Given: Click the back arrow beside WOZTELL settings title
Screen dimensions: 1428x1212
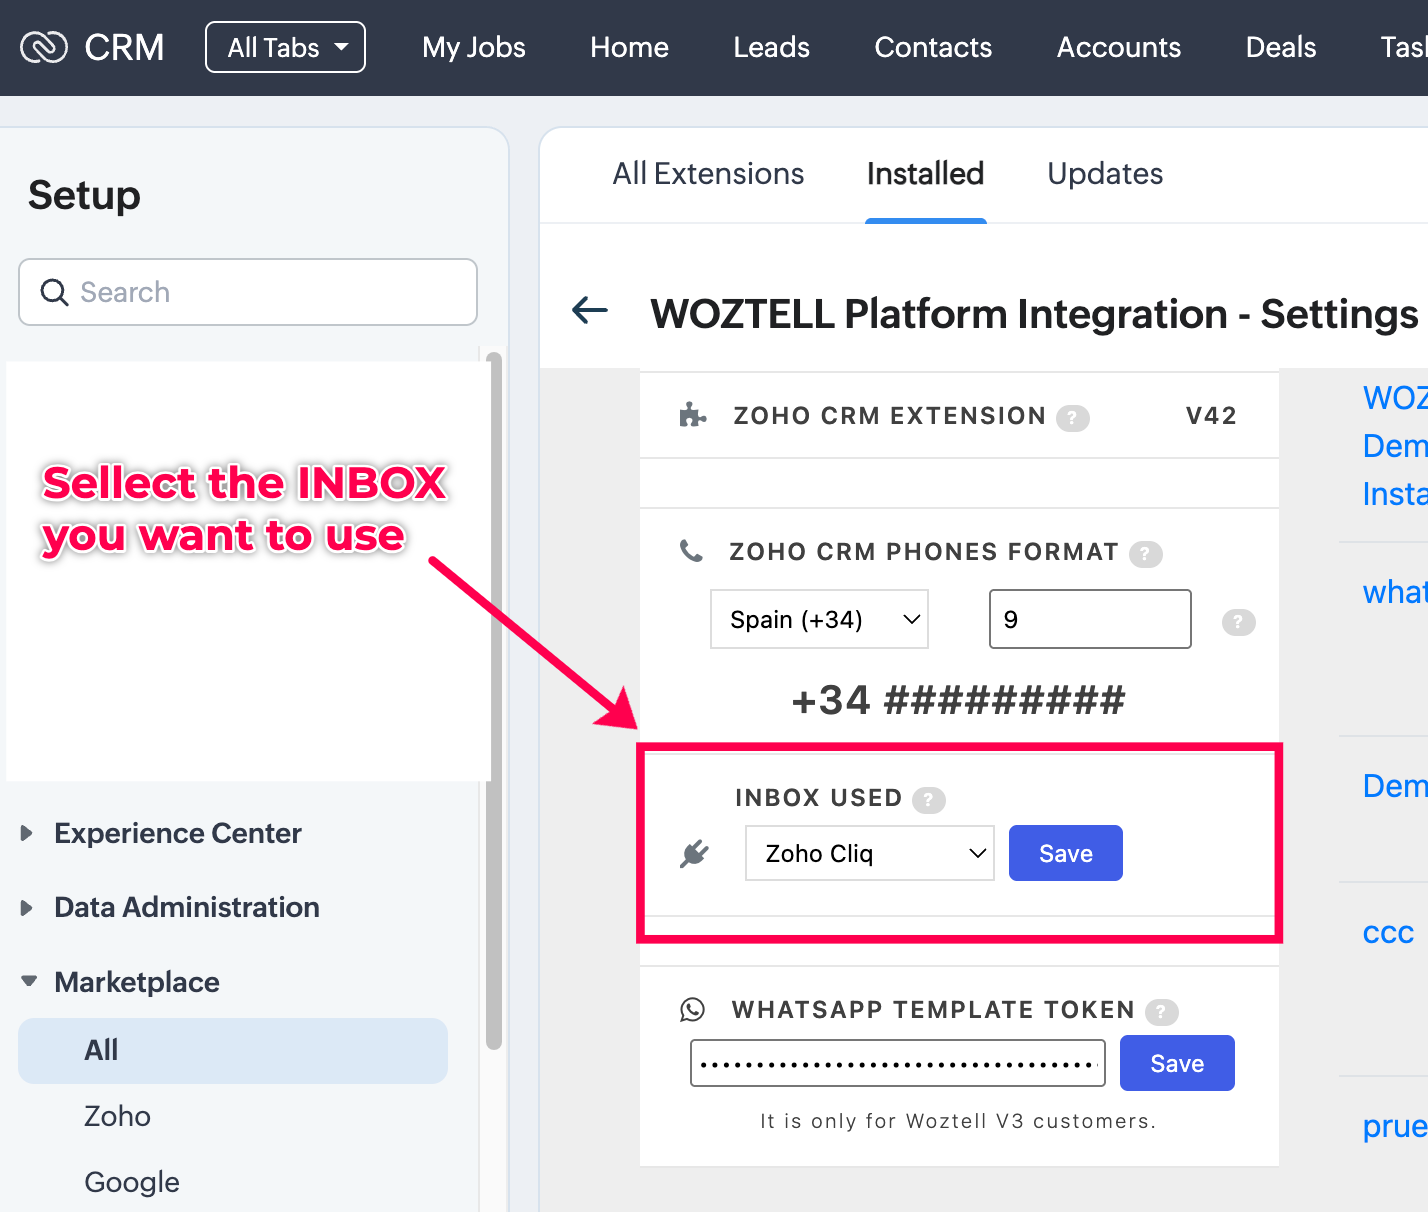Looking at the screenshot, I should (x=590, y=311).
